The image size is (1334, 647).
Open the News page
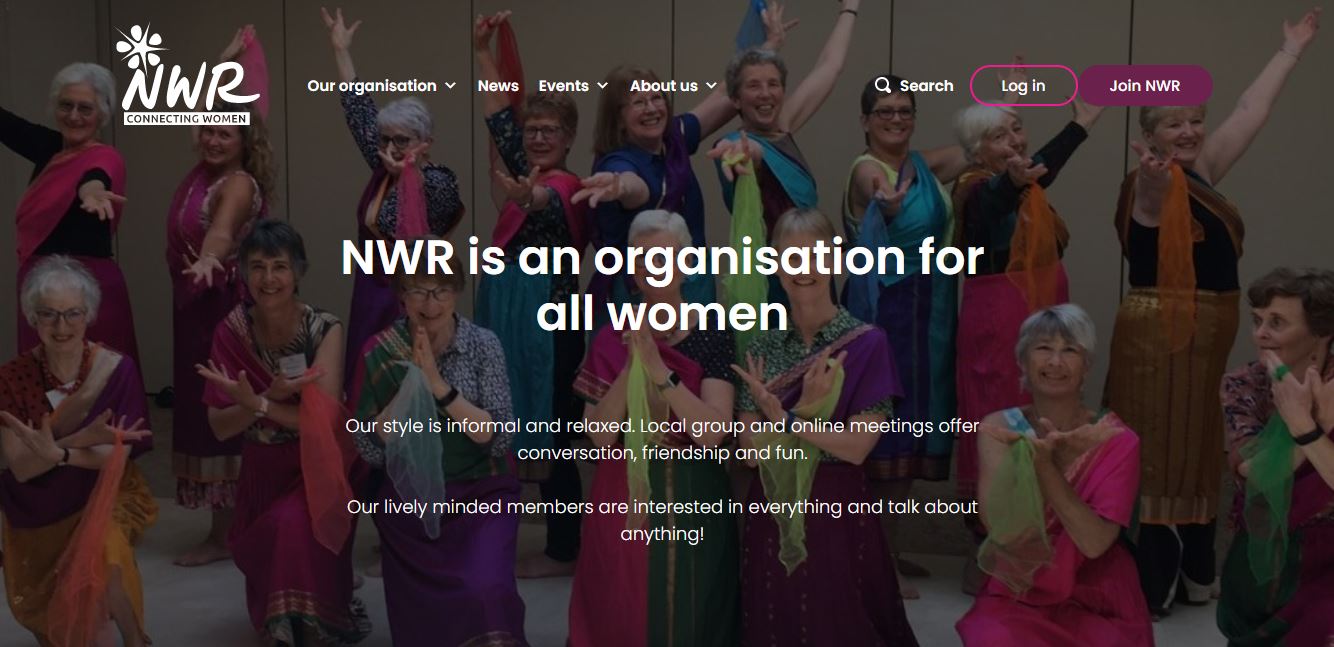pyautogui.click(x=498, y=86)
